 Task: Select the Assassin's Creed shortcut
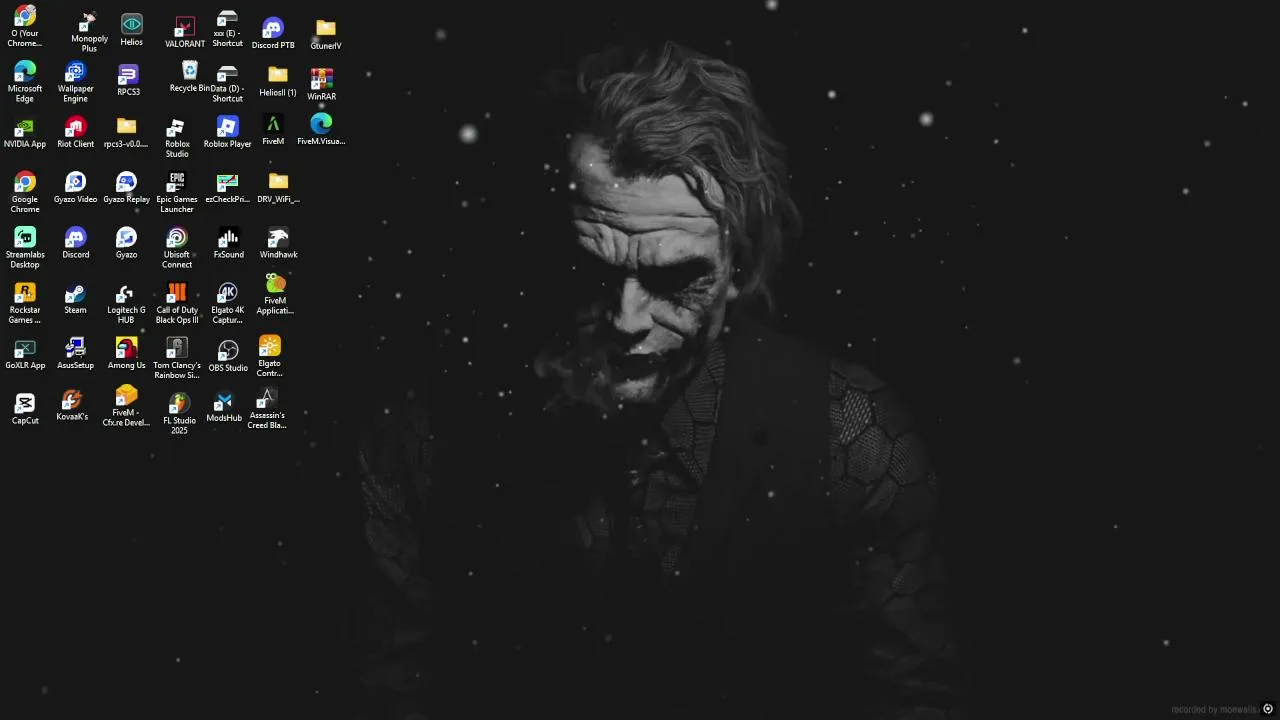coord(267,409)
